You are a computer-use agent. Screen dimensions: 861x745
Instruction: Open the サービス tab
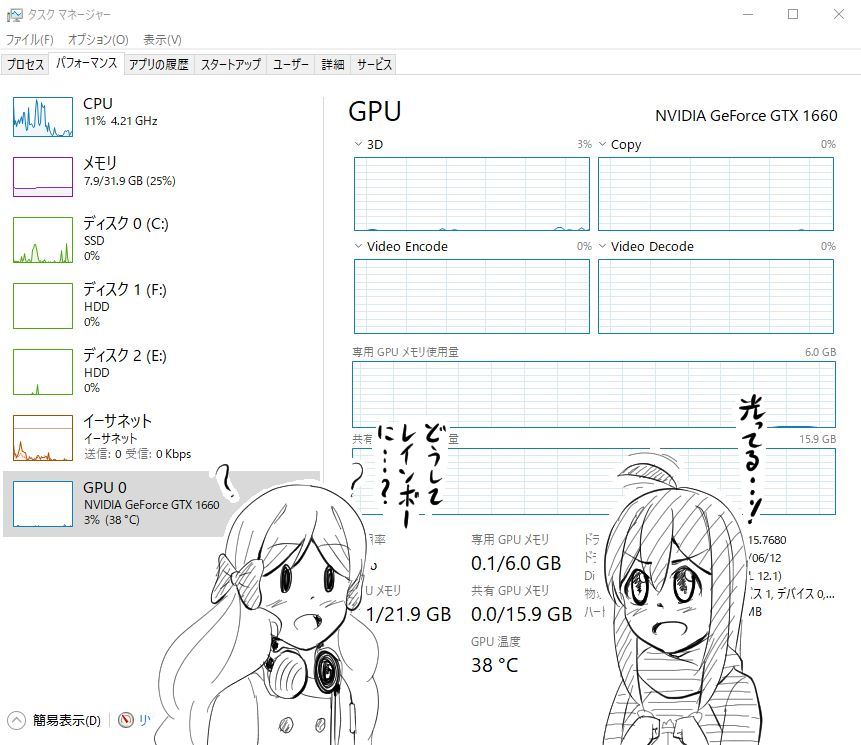tap(374, 64)
